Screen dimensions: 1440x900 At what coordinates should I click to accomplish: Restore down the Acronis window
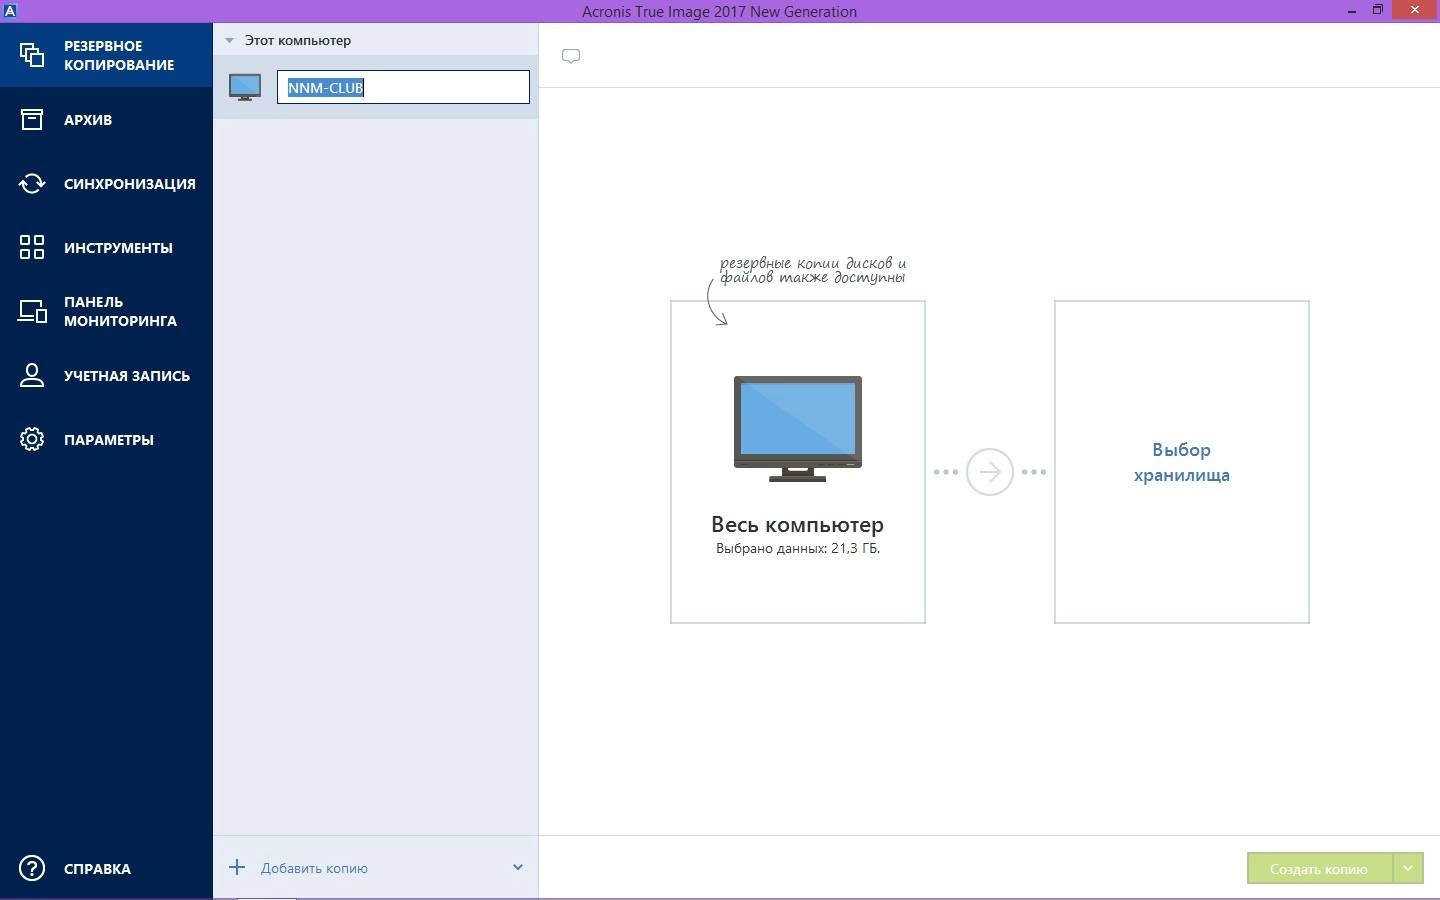pyautogui.click(x=1377, y=10)
